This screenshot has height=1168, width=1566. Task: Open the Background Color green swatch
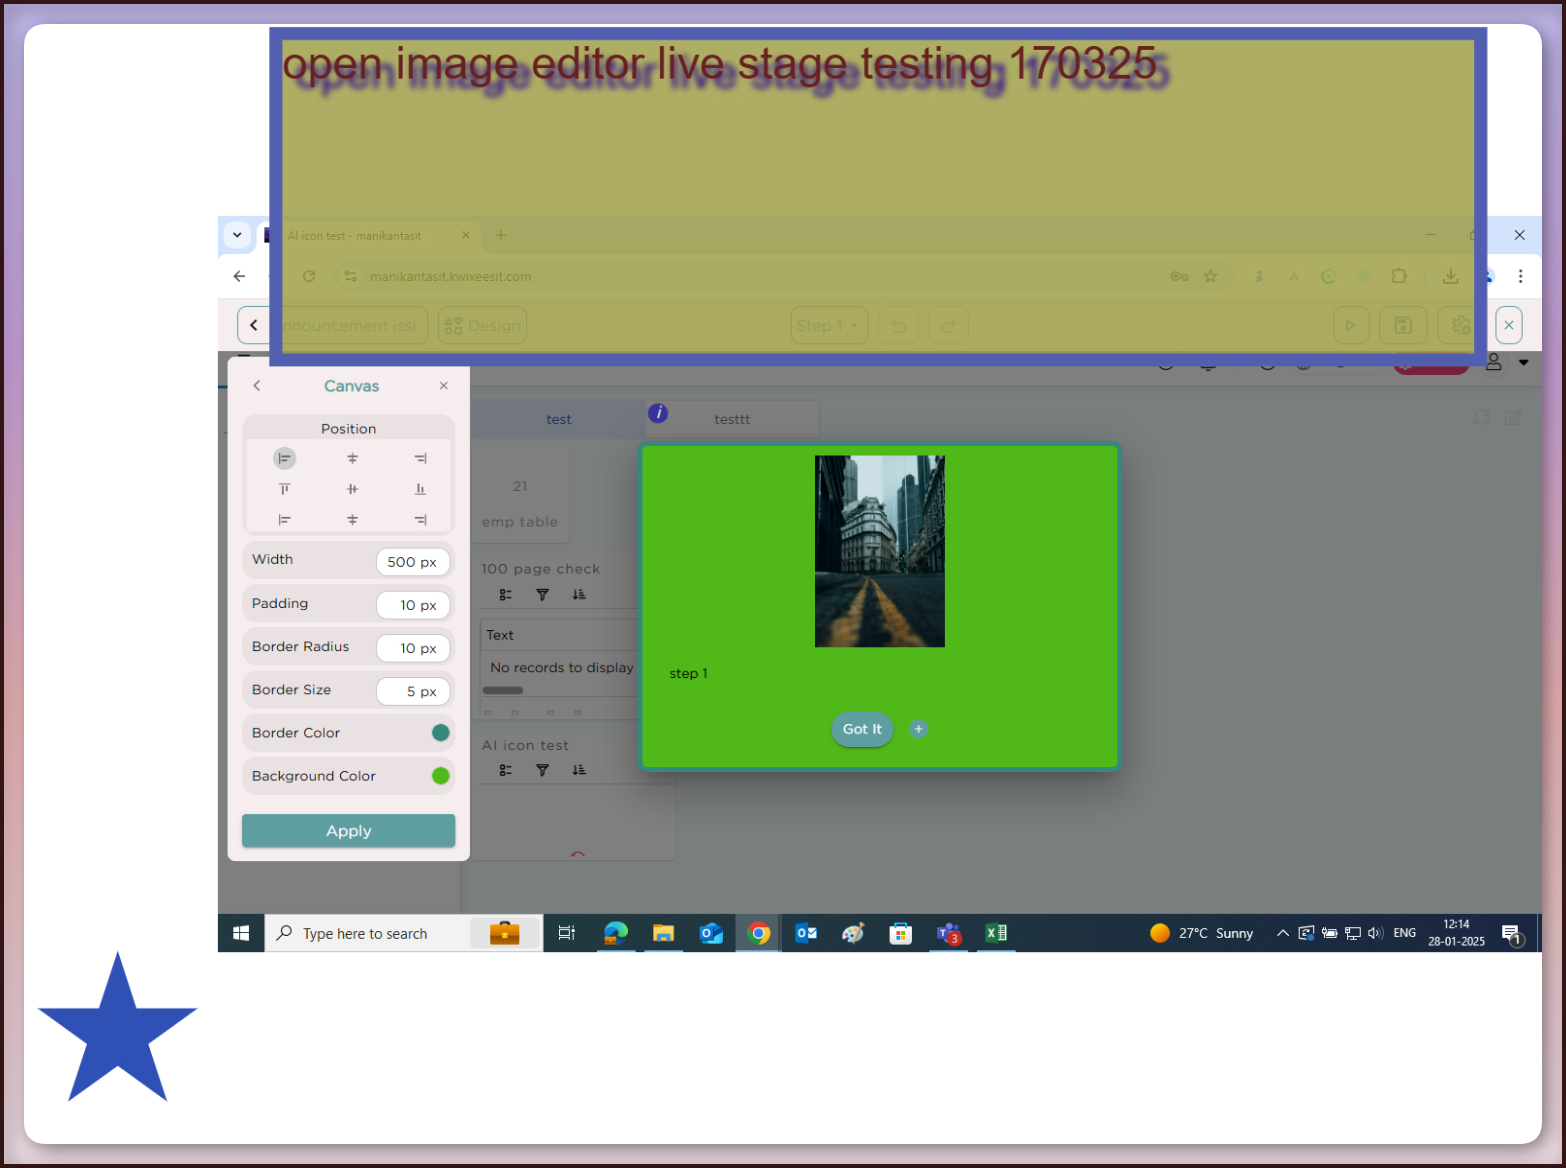click(440, 776)
